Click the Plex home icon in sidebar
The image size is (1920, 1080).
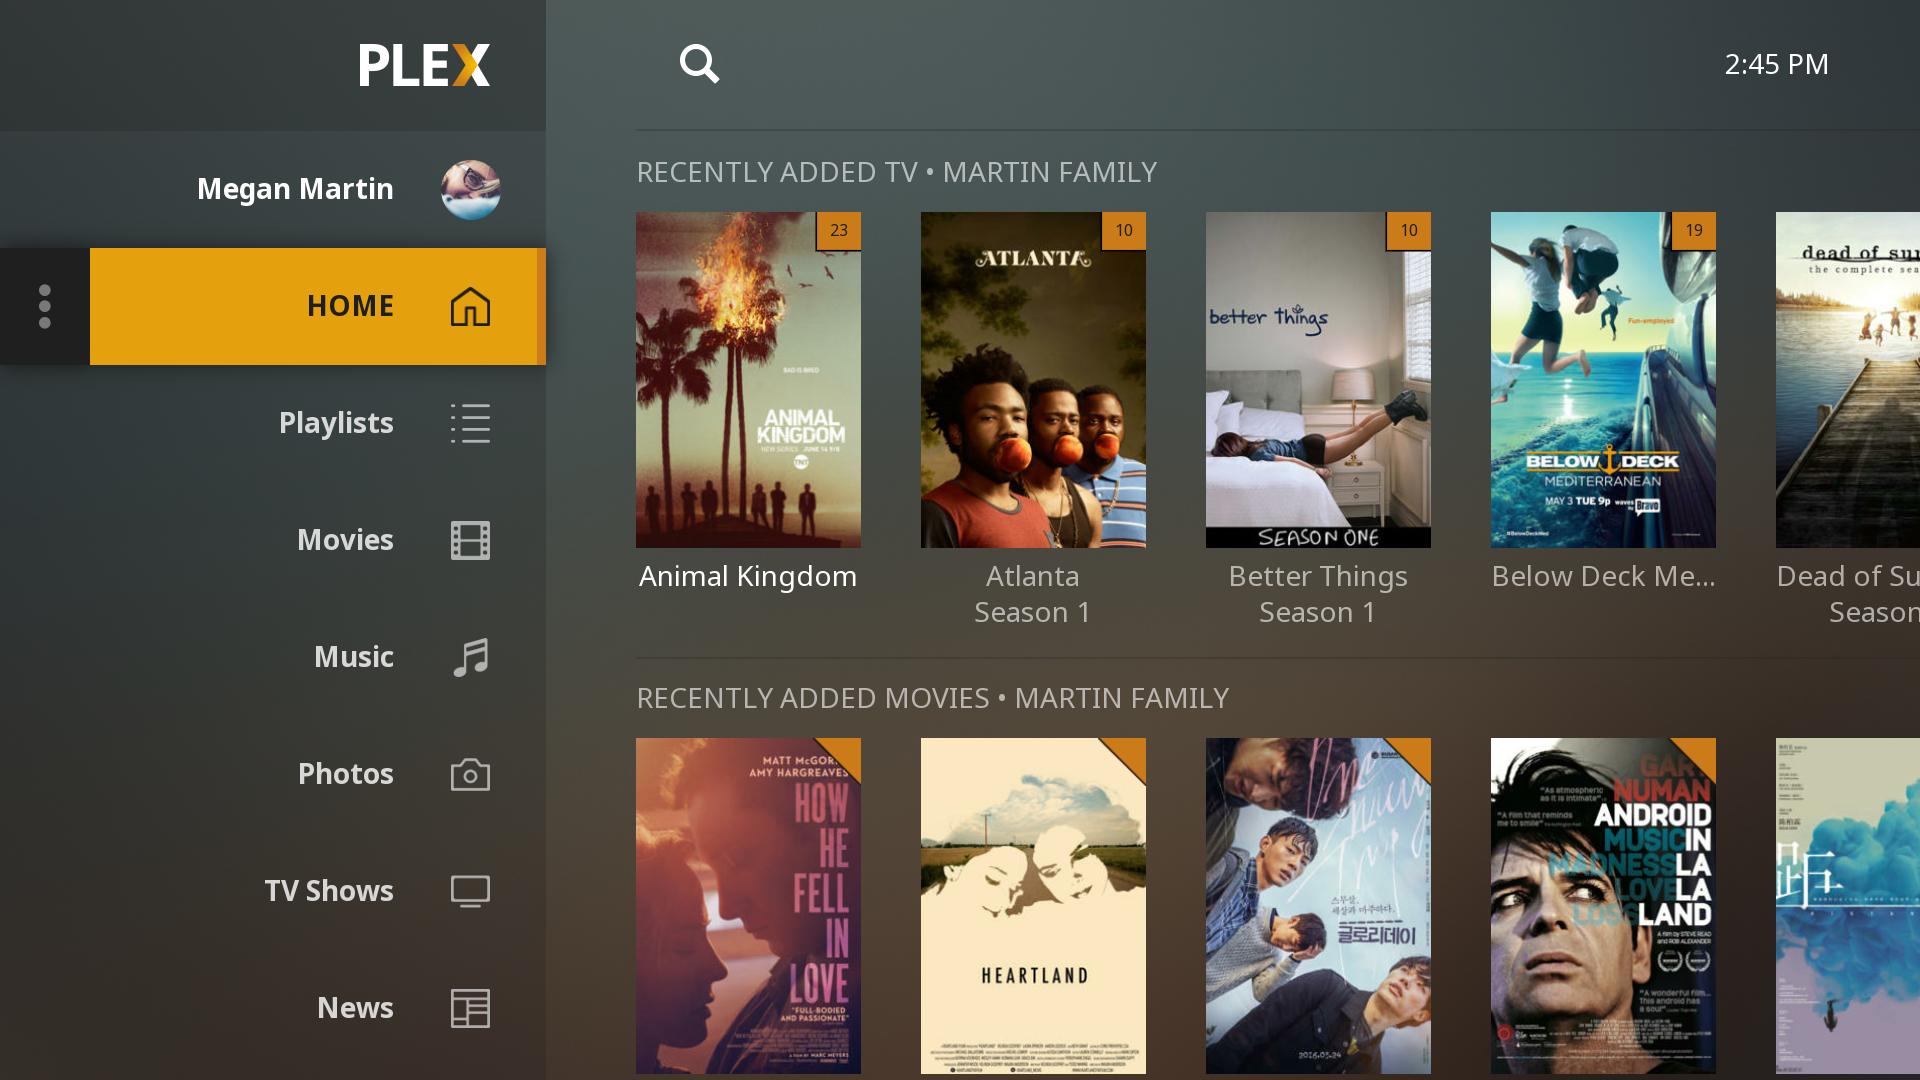coord(469,306)
